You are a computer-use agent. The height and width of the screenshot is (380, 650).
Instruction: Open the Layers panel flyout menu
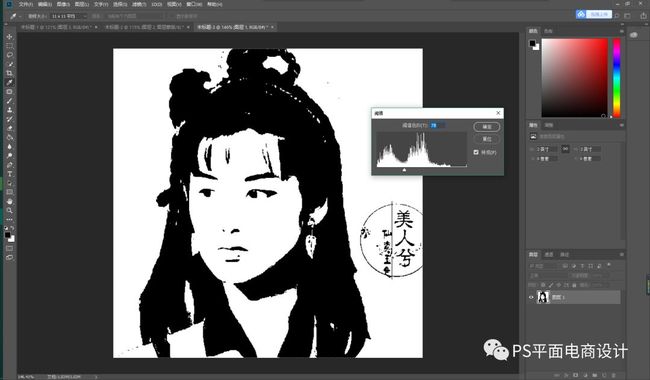pyautogui.click(x=621, y=254)
